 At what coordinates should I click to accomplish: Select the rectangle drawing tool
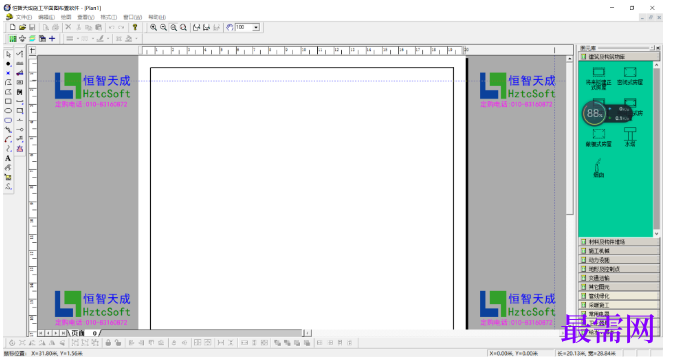click(8, 102)
